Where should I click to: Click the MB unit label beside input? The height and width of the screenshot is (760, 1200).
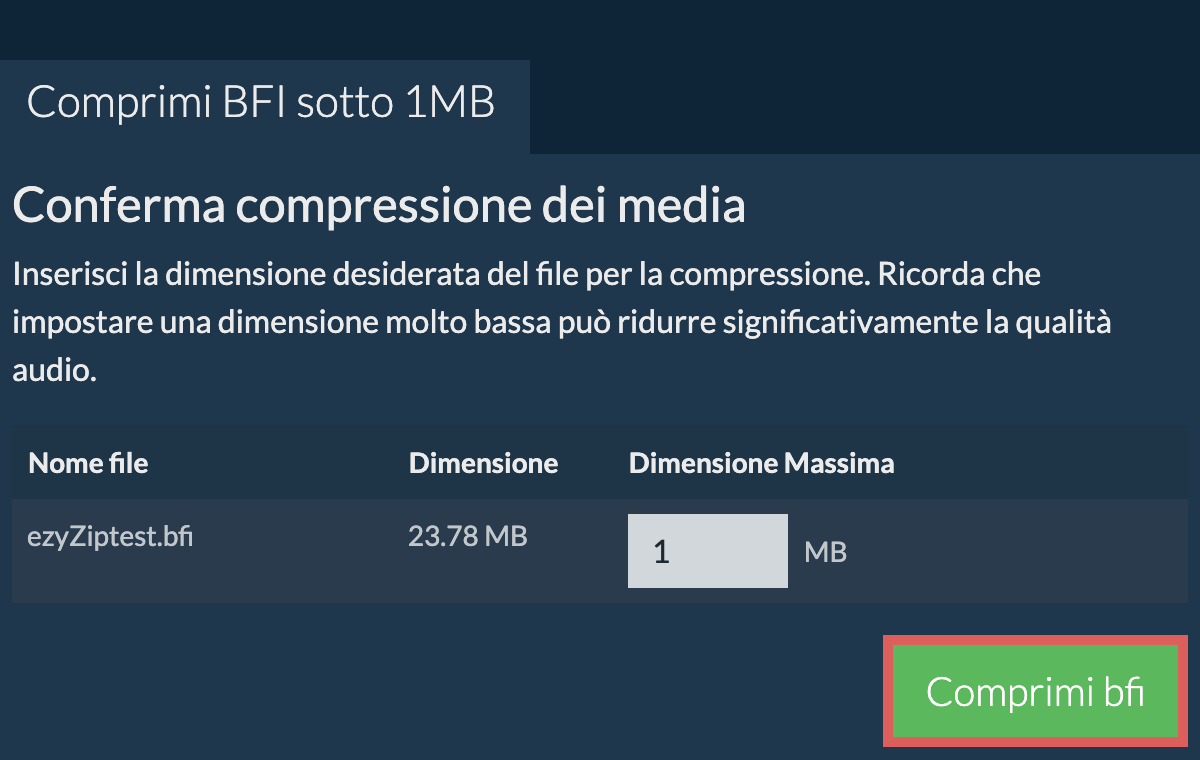[825, 552]
